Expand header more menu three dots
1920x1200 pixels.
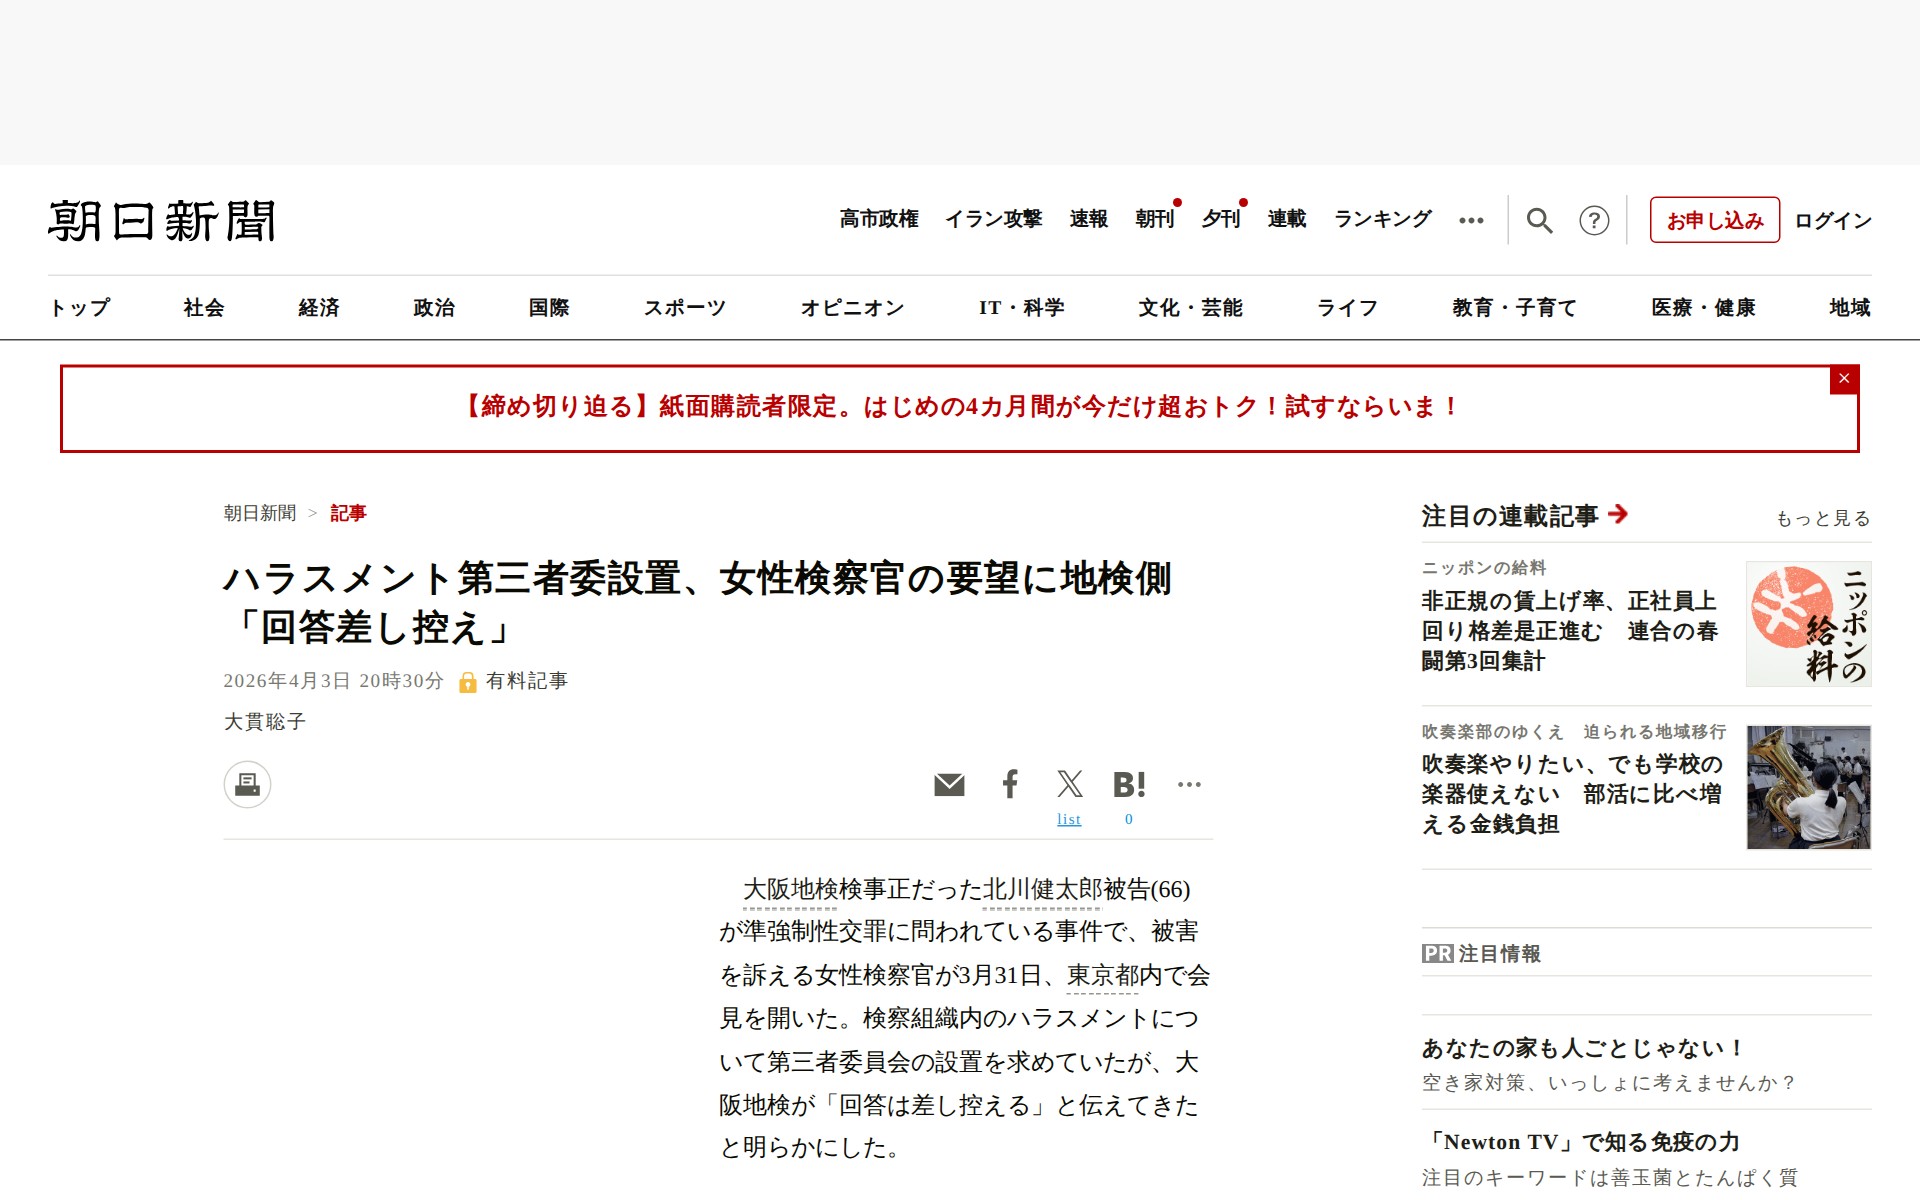click(1471, 220)
